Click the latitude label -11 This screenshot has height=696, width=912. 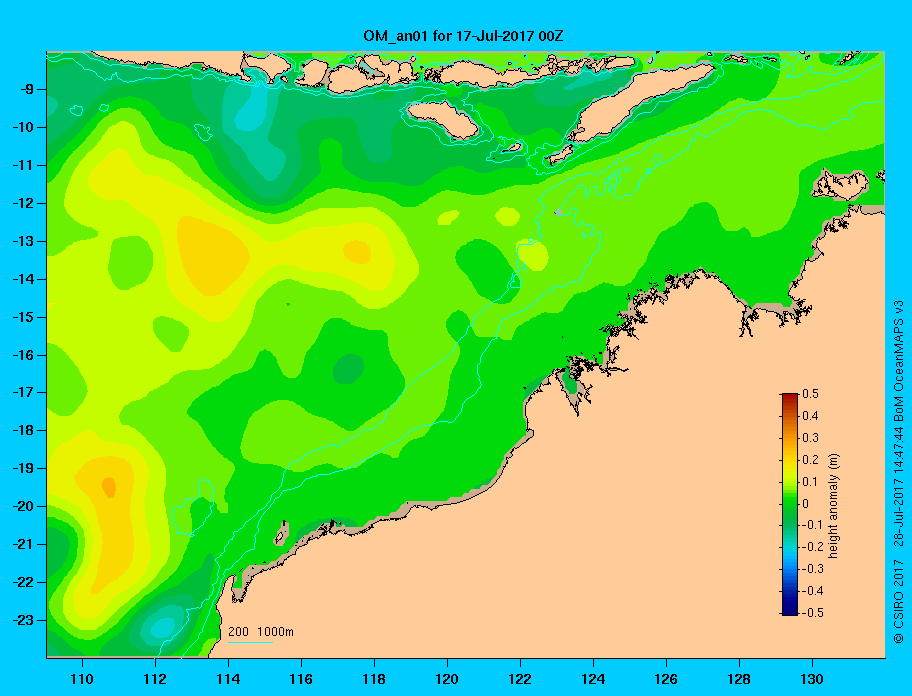pyautogui.click(x=26, y=165)
